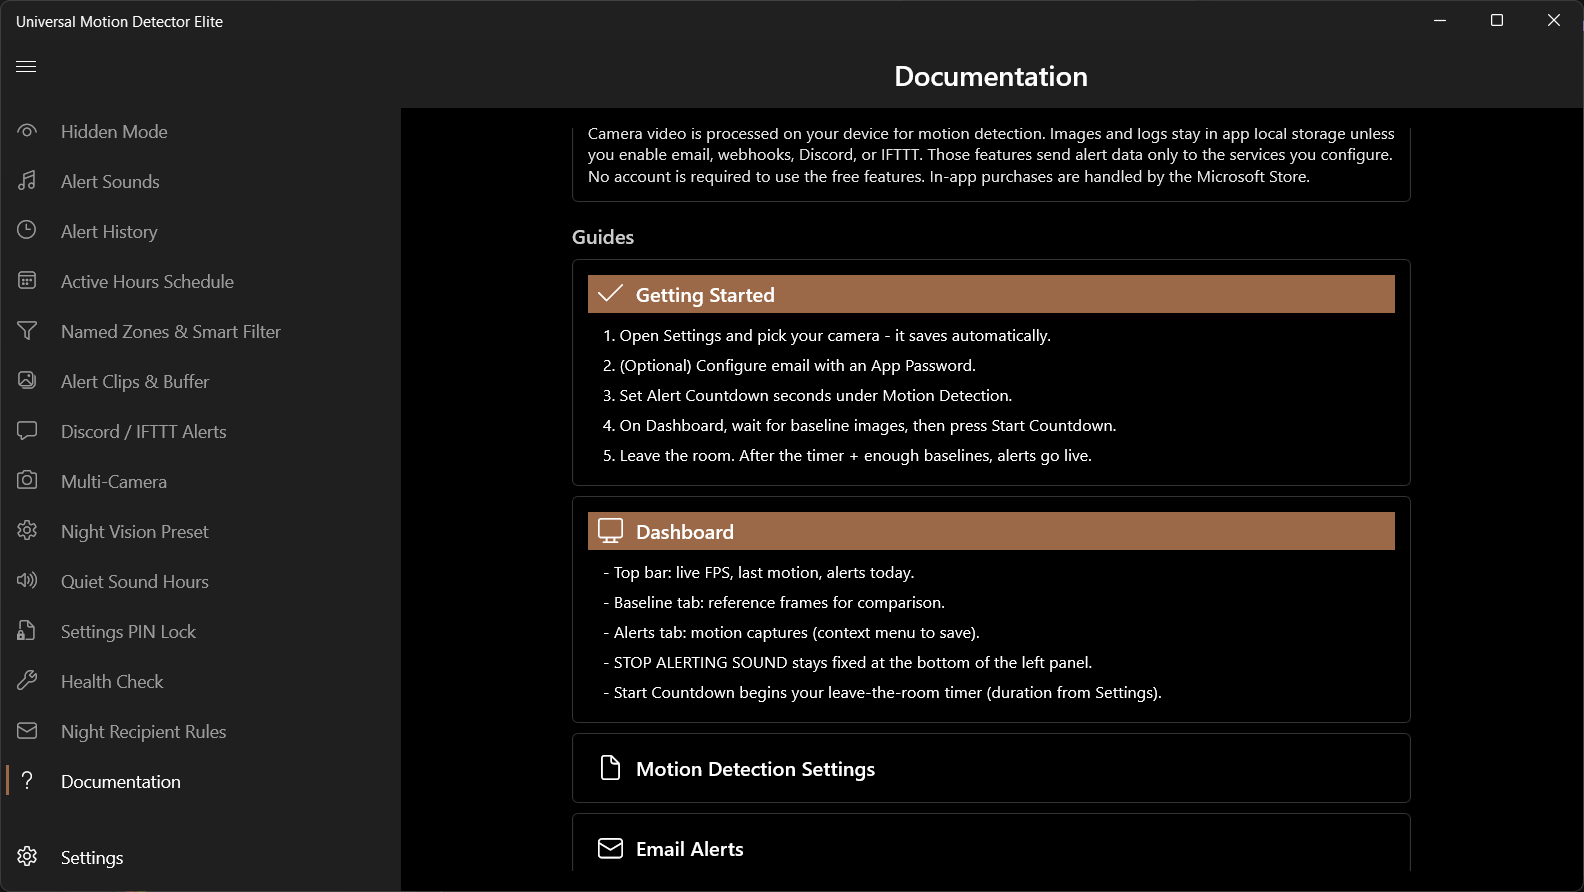Screen dimensions: 1584x892
Task: Collapse the Dashboard guide section
Action: pos(991,531)
